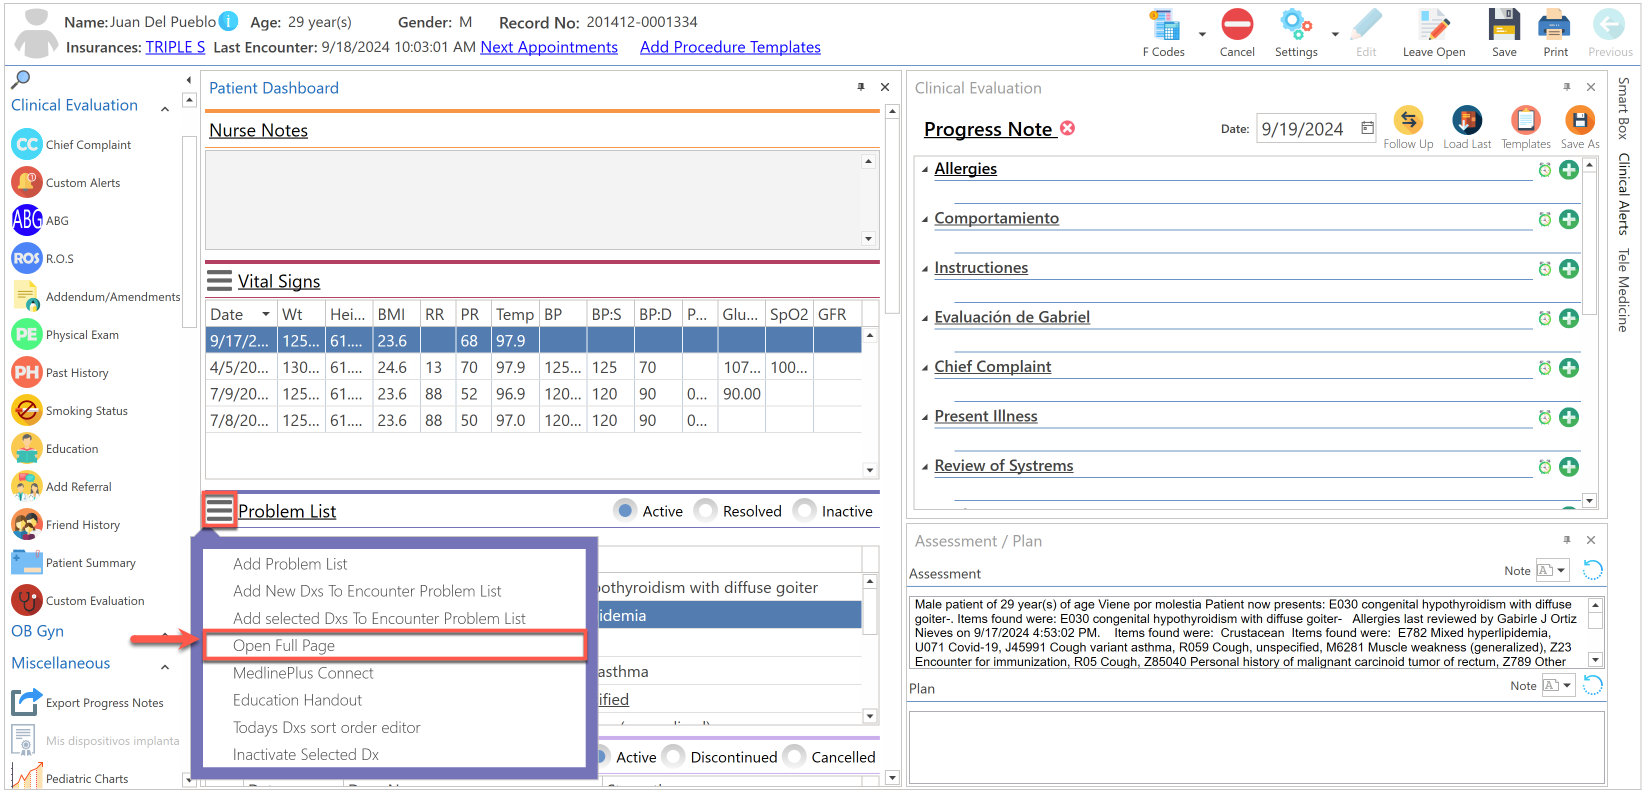Screen dimensions: 1644x793
Task: Choose Inactivate Selected Dx menu entry
Action: [306, 754]
